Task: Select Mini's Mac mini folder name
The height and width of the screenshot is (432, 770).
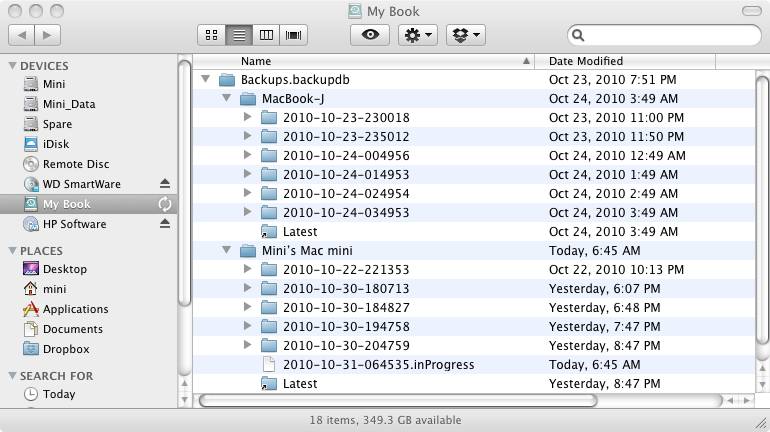Action: click(x=307, y=250)
